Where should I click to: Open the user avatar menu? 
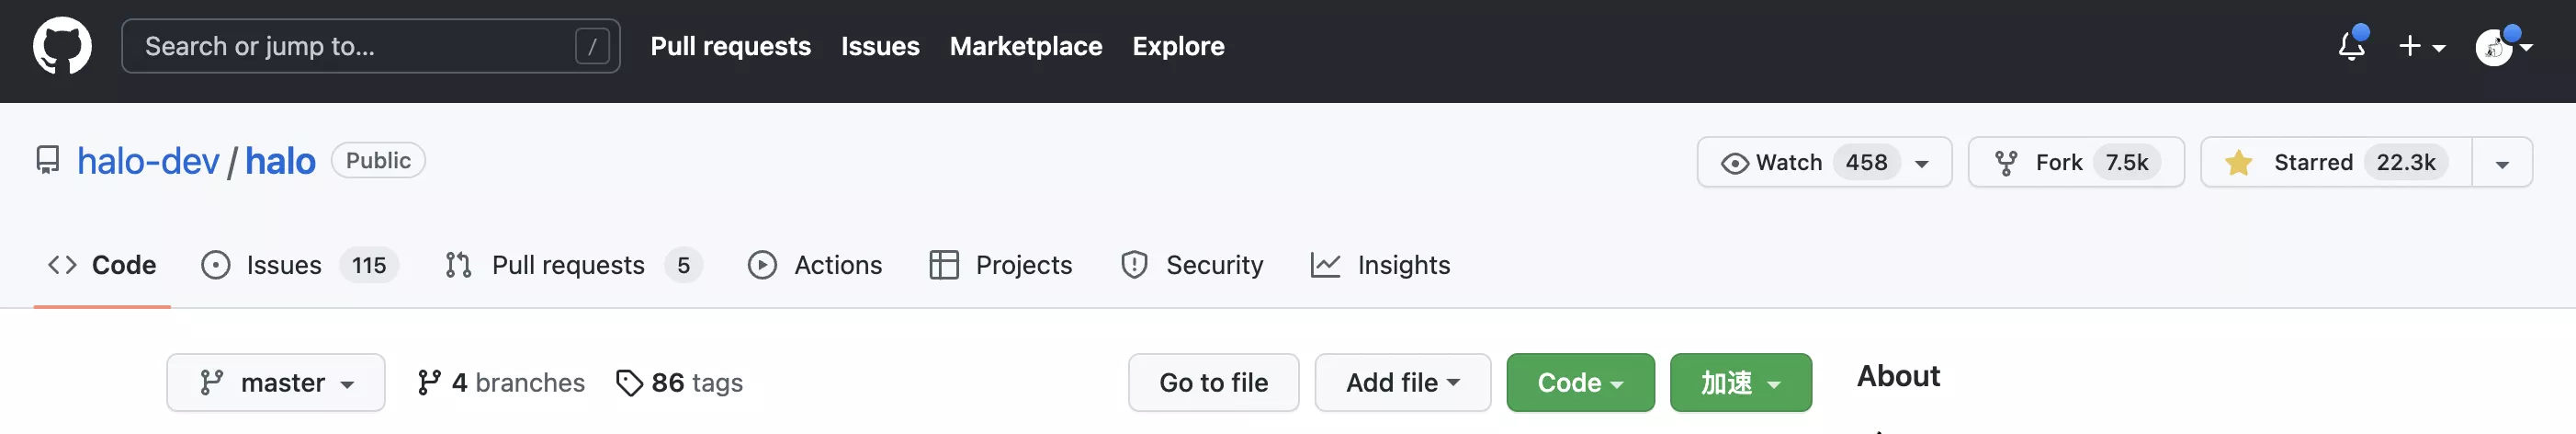click(x=2502, y=46)
